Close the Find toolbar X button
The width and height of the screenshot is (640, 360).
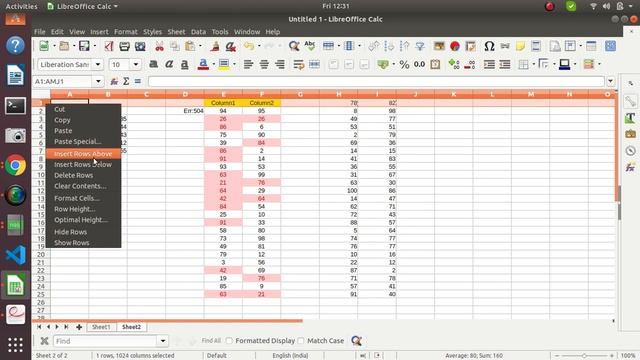[x=44, y=341]
